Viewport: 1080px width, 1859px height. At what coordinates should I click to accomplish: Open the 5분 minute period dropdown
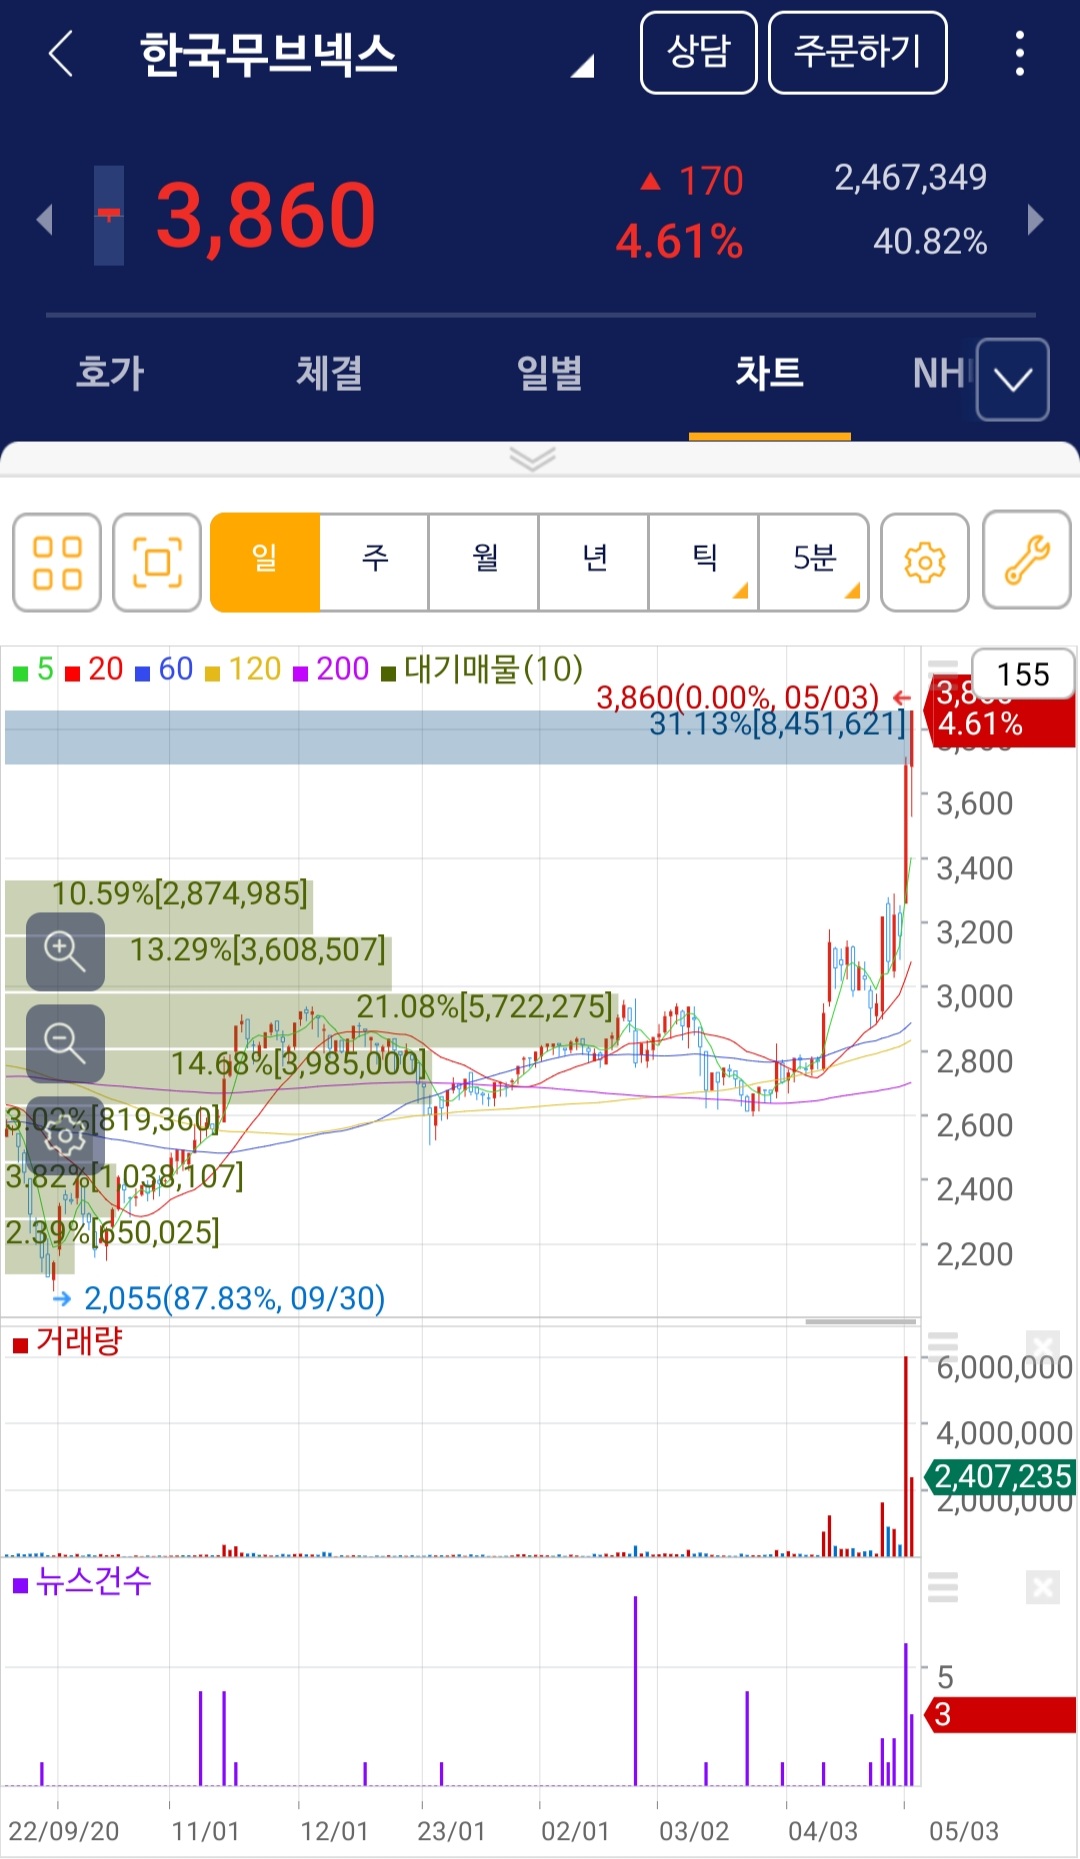814,562
